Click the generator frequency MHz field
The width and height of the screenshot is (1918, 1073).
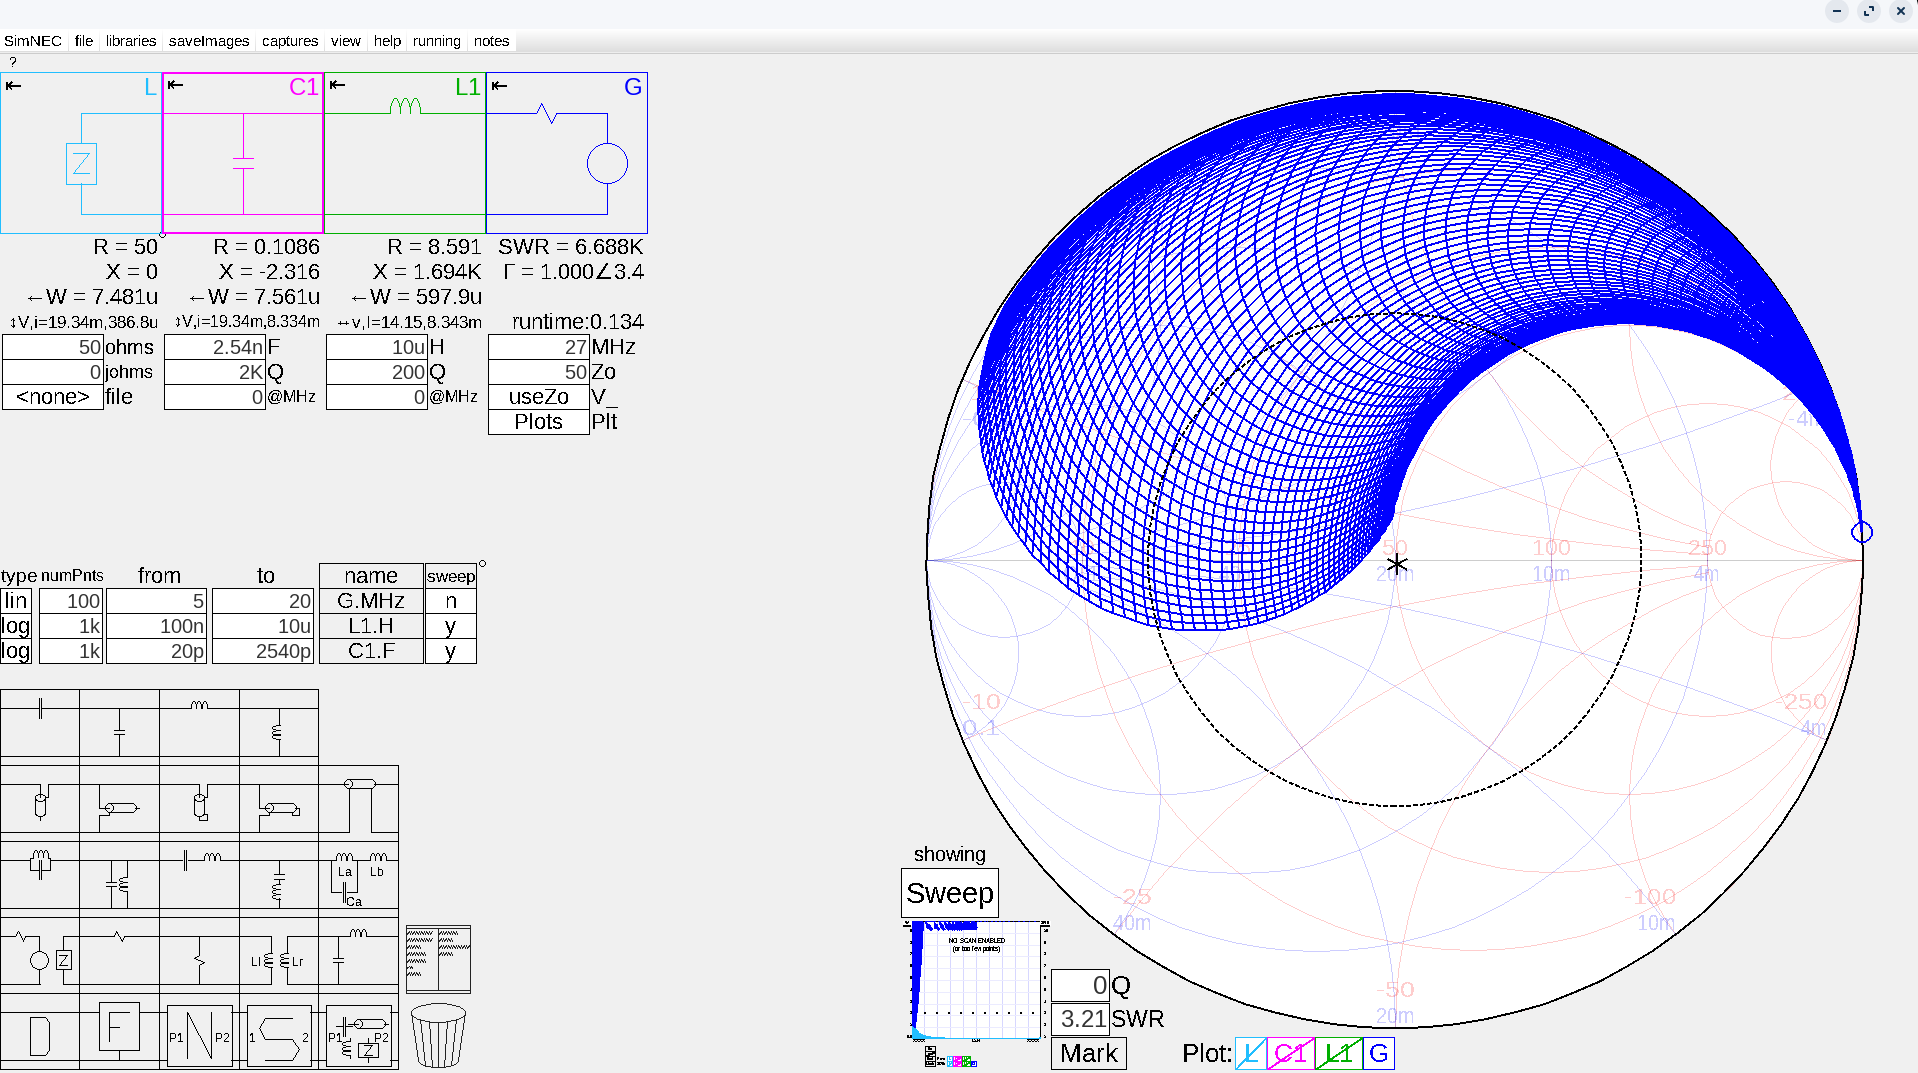tap(538, 347)
